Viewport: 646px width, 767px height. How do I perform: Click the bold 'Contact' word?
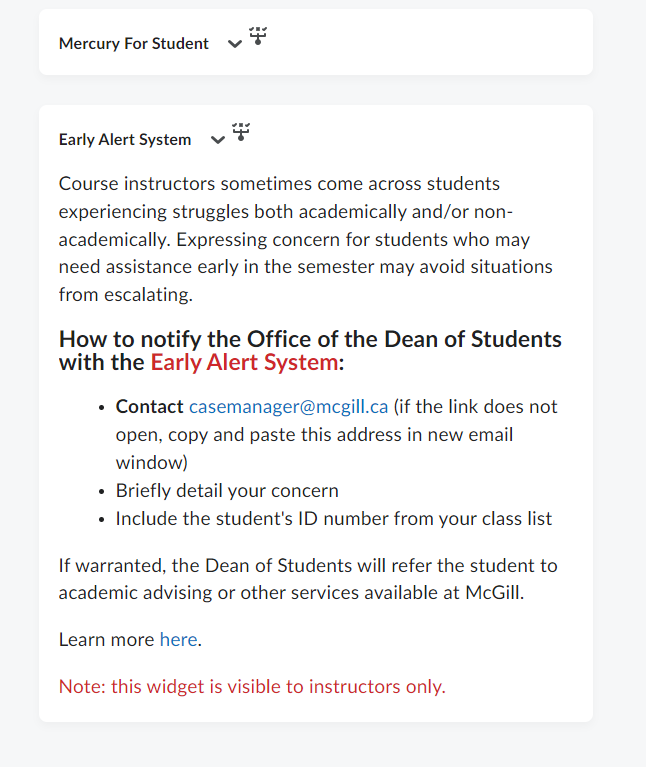[x=150, y=407]
